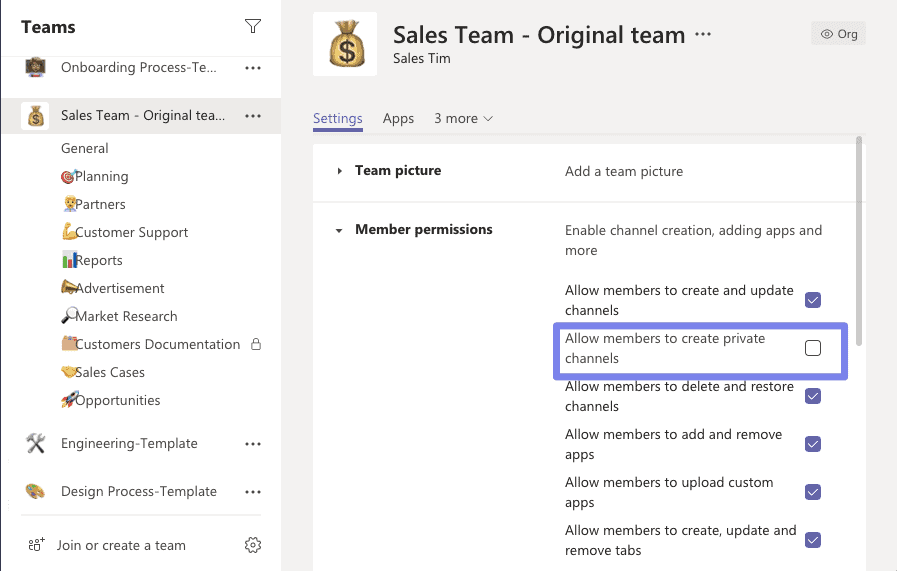
Task: Expand the Team picture section
Action: pyautogui.click(x=339, y=171)
